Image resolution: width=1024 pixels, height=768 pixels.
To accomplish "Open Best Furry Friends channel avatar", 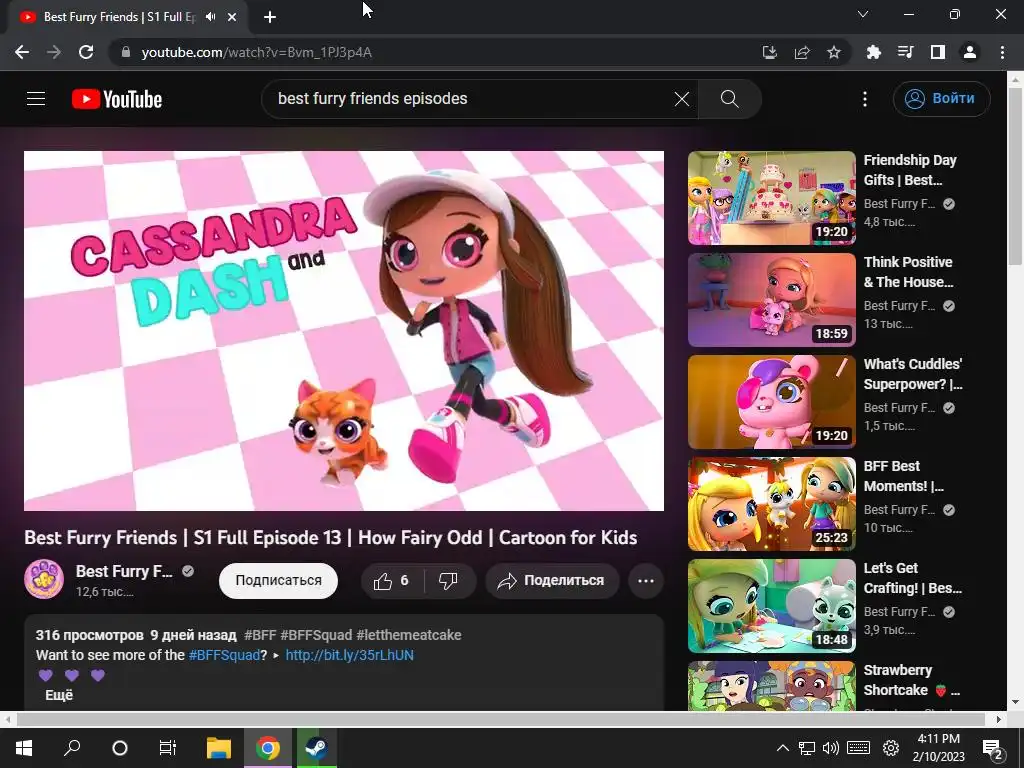I will tap(44, 579).
